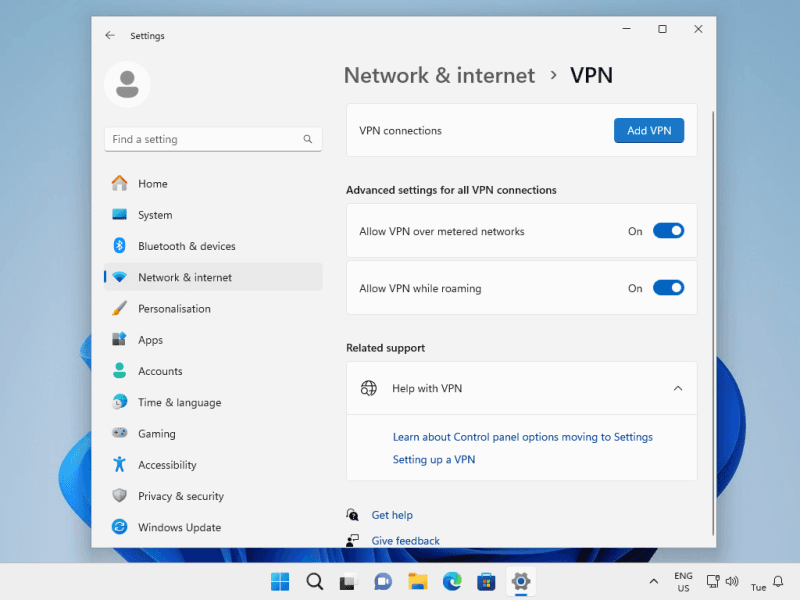Show hidden icons in system tray
The width and height of the screenshot is (800, 600).
pyautogui.click(x=654, y=582)
